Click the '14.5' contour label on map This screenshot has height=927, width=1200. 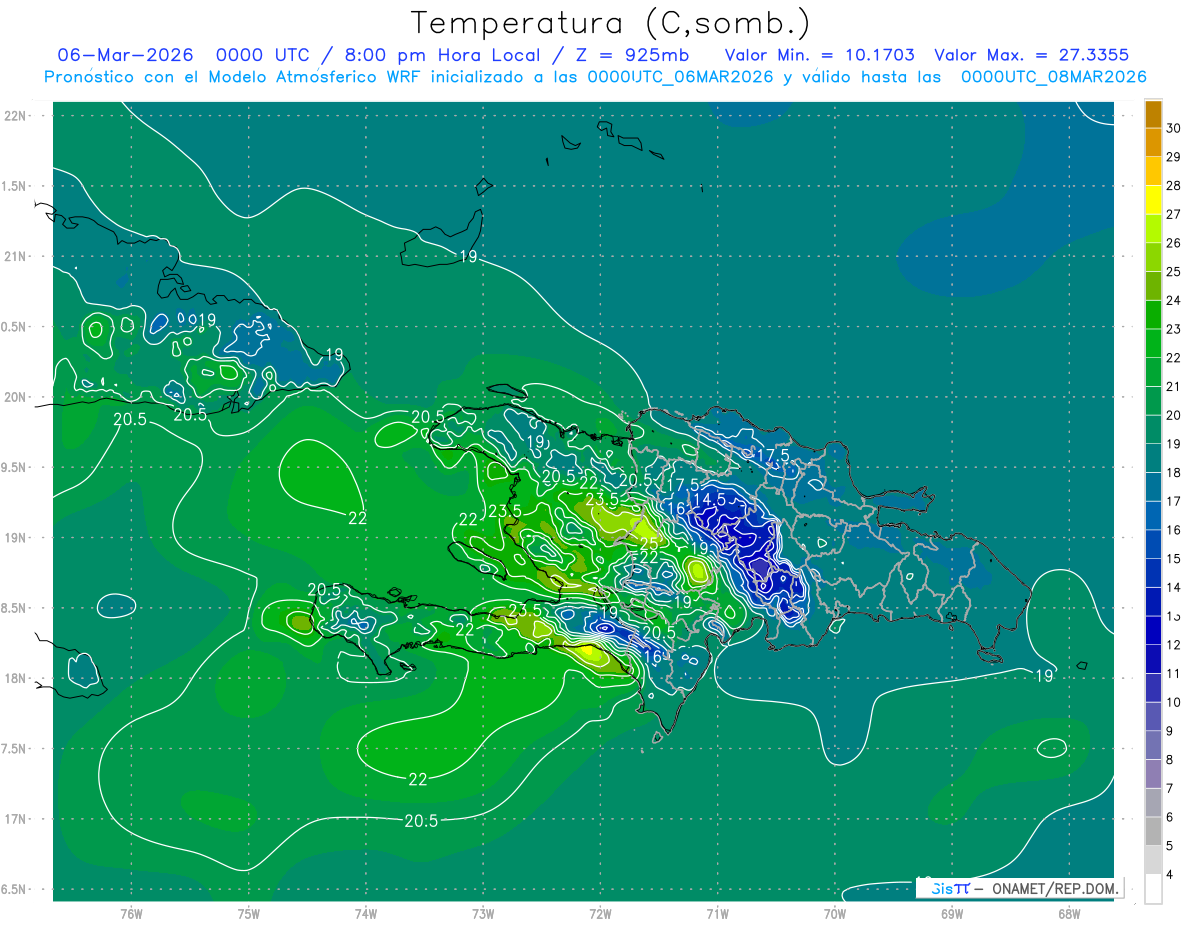coord(708,499)
